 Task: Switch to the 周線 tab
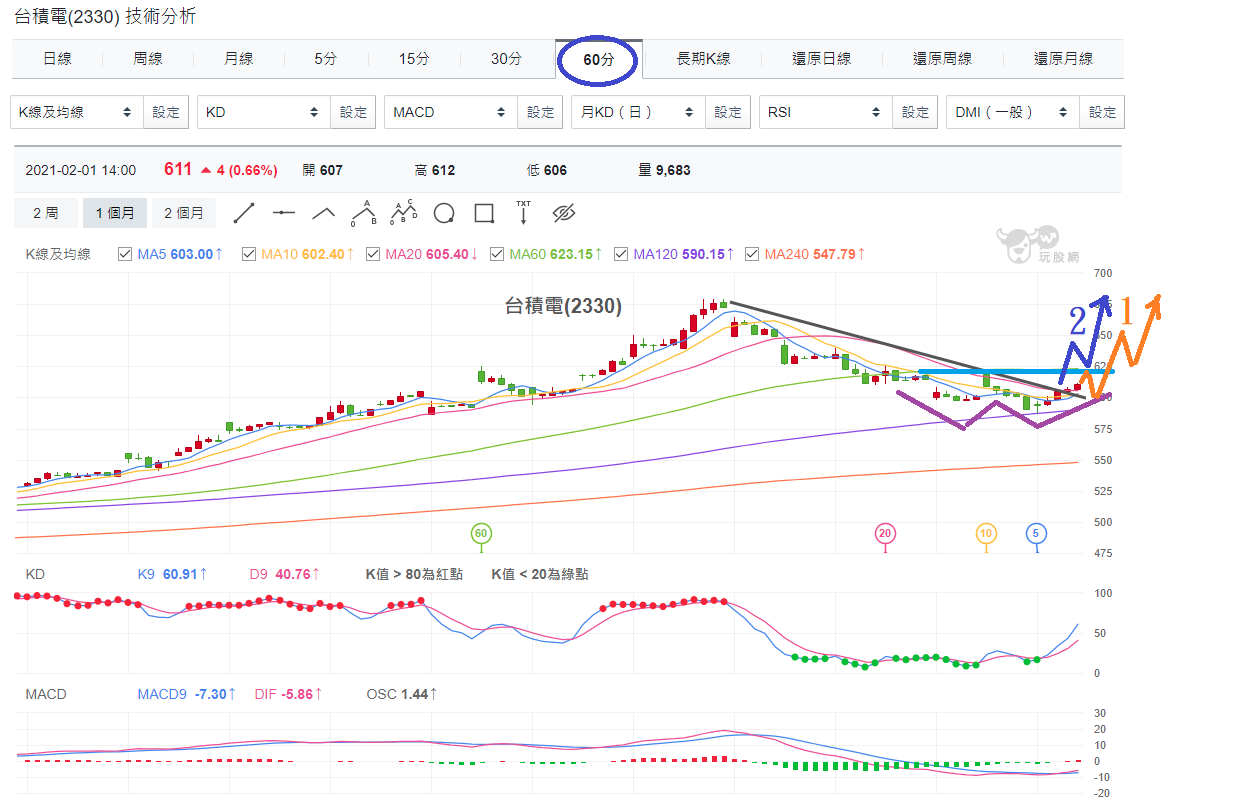coord(147,59)
